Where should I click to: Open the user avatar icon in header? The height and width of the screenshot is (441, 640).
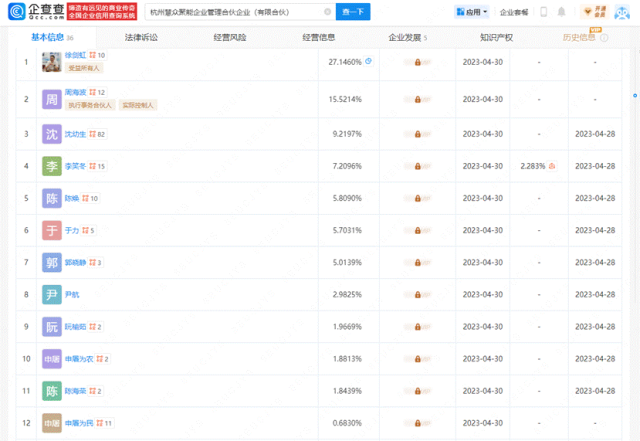622,12
